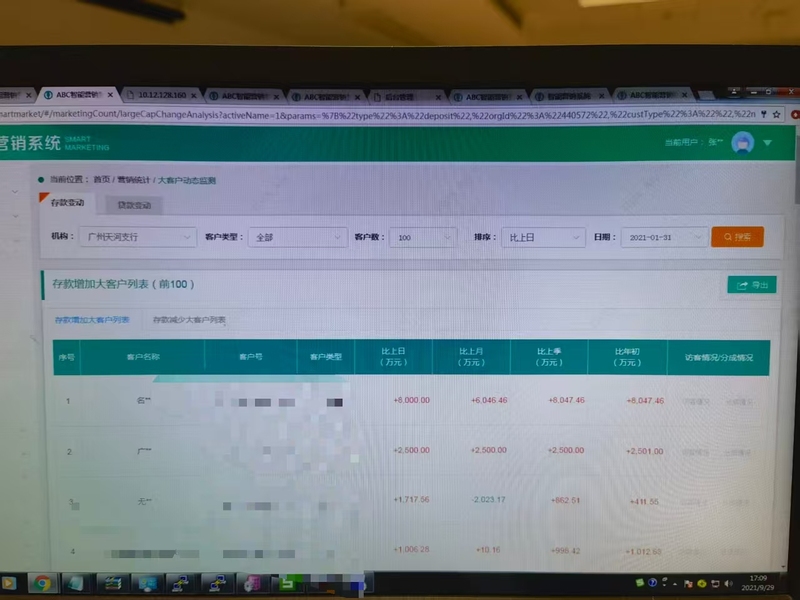Close the 后台管理 browser tab
Image resolution: width=800 pixels, height=600 pixels.
pos(438,97)
